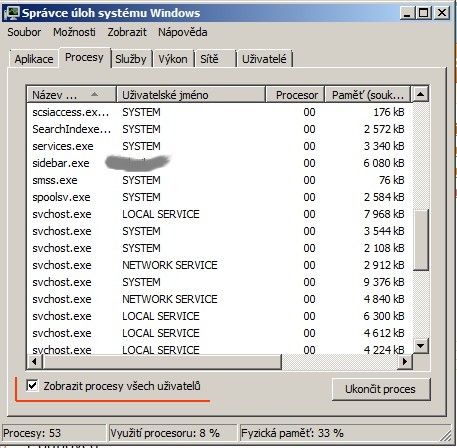Select svchost.exe using 7 968 kB

tap(219, 214)
